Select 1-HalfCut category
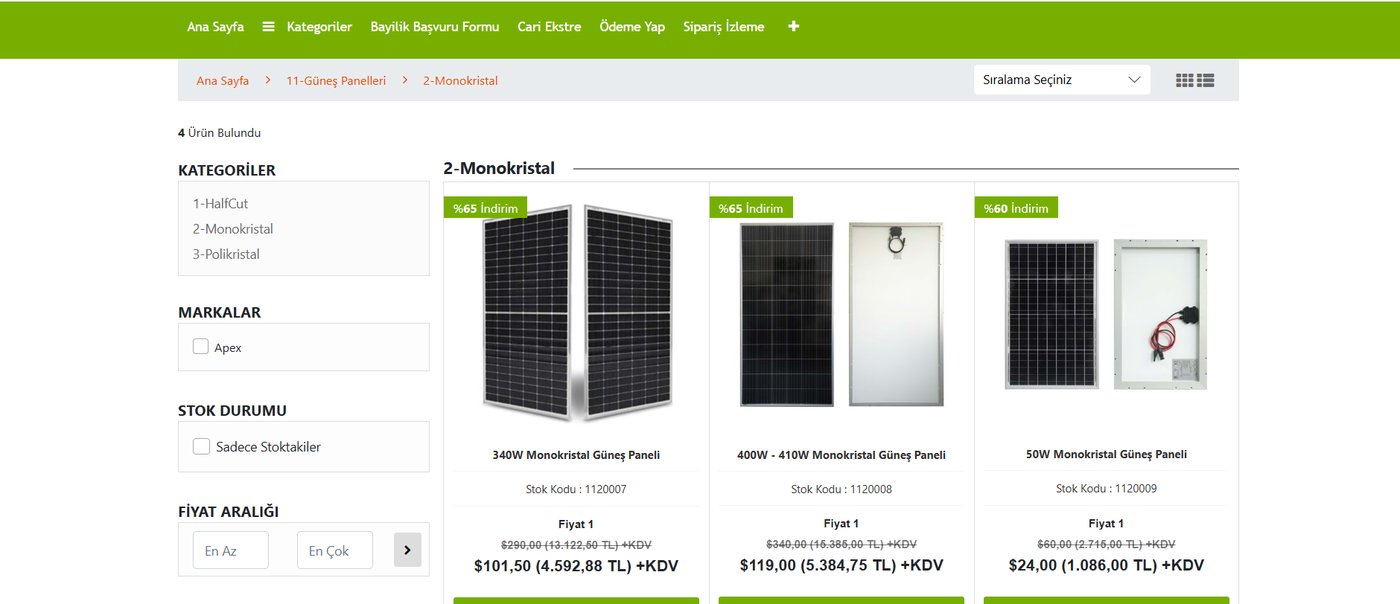The image size is (1400, 604). (220, 203)
